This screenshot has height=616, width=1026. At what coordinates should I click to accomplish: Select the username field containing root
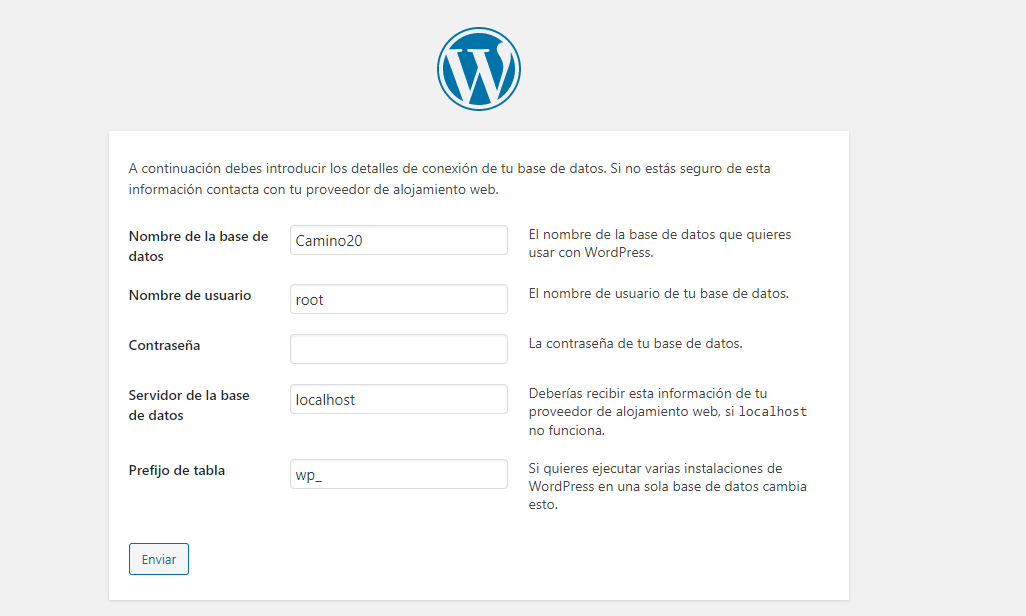tap(398, 299)
